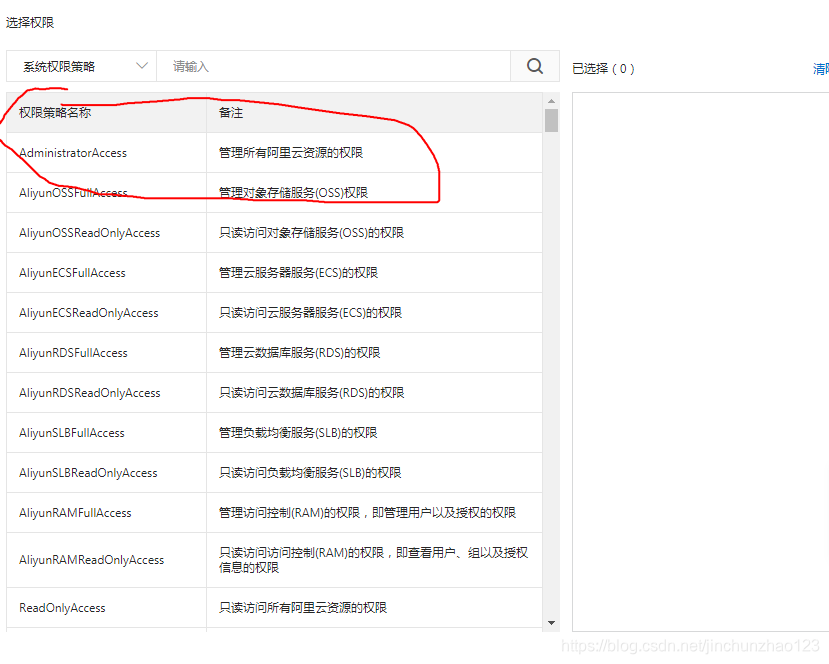Focus the 请输入 search input field

point(334,66)
